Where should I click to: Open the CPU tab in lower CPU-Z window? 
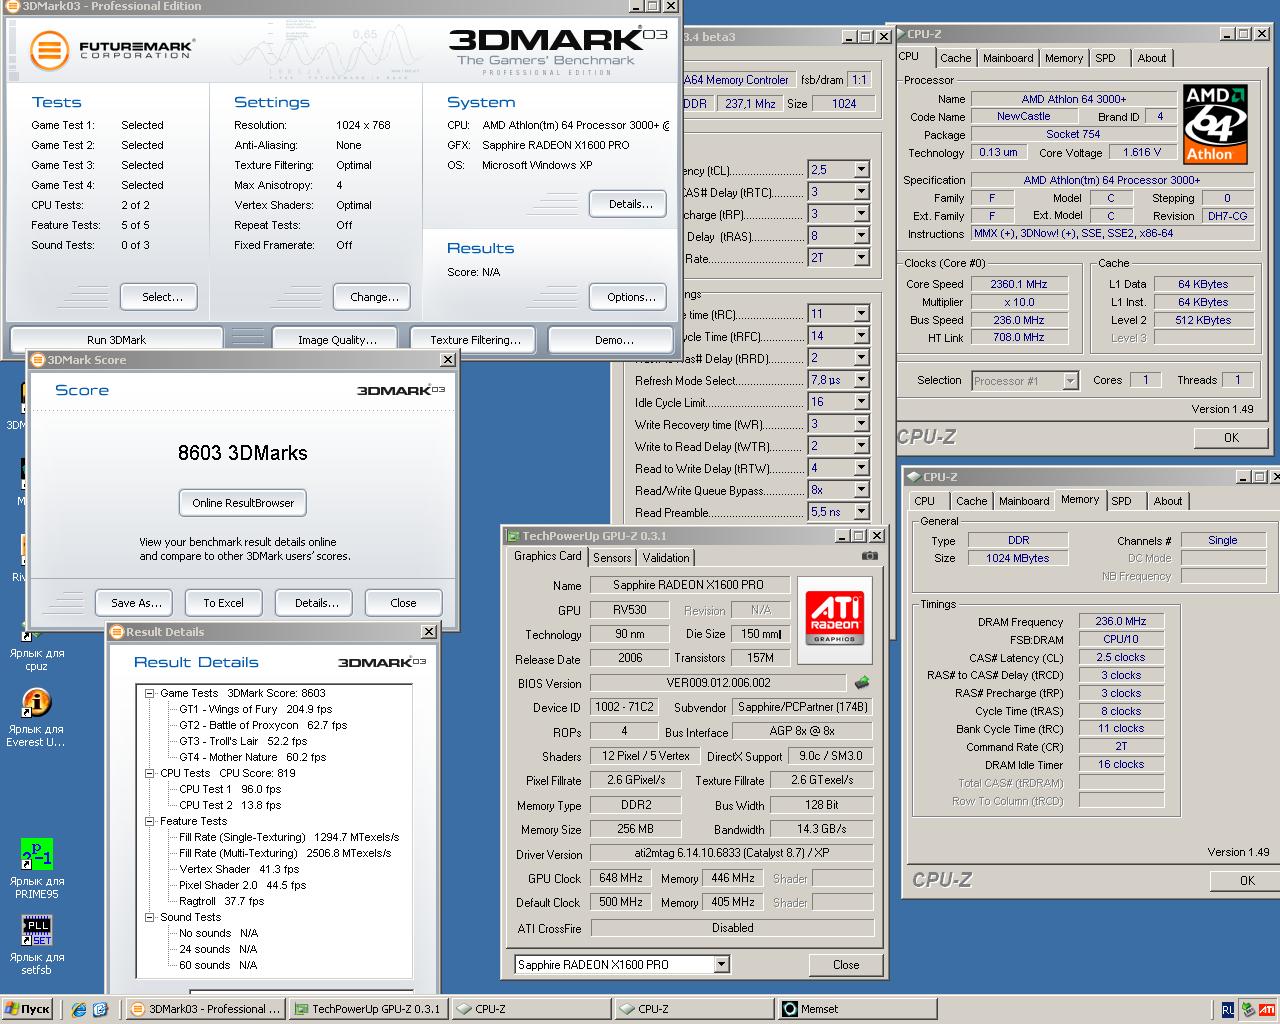925,501
